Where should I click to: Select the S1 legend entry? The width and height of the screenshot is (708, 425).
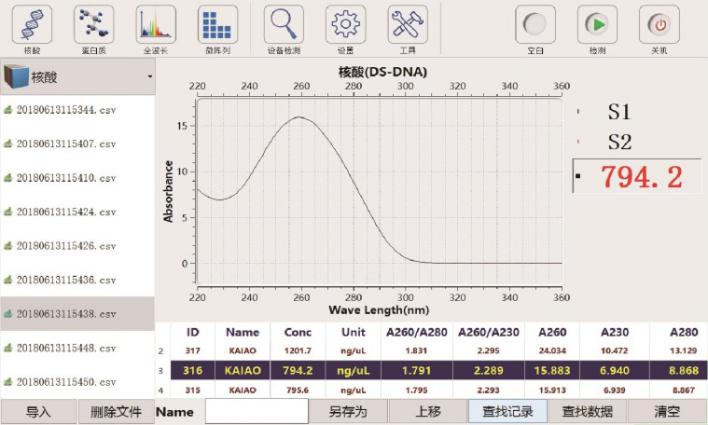click(x=619, y=112)
